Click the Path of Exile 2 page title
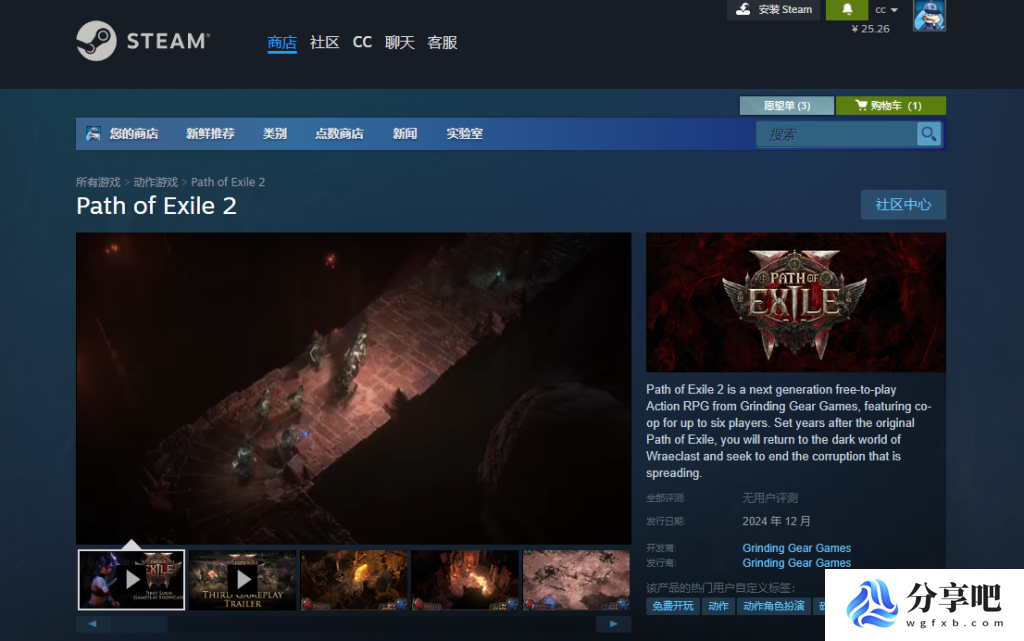This screenshot has height=641, width=1024. (156, 206)
